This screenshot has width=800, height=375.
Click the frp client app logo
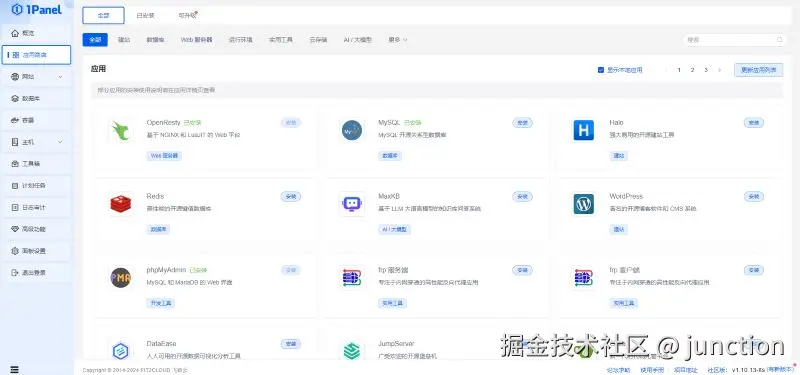584,278
